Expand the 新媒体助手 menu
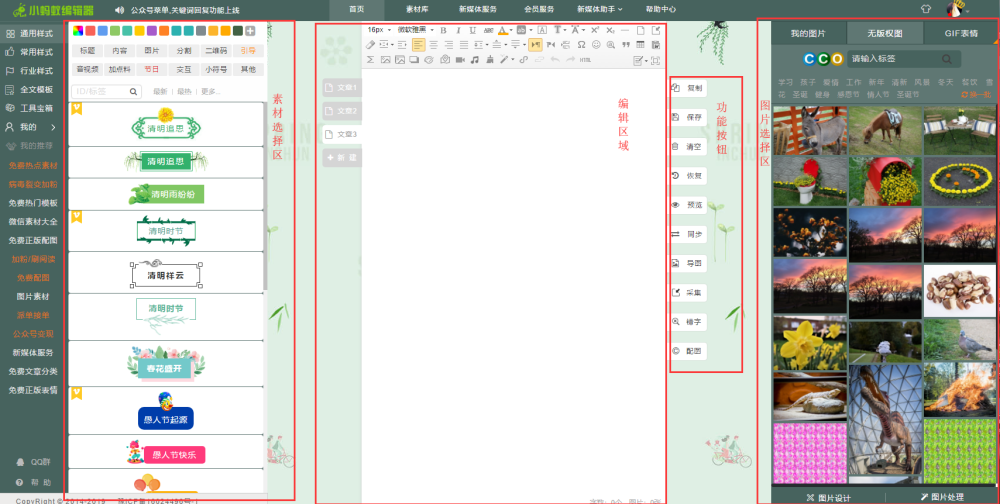1000x504 pixels. pyautogui.click(x=599, y=10)
